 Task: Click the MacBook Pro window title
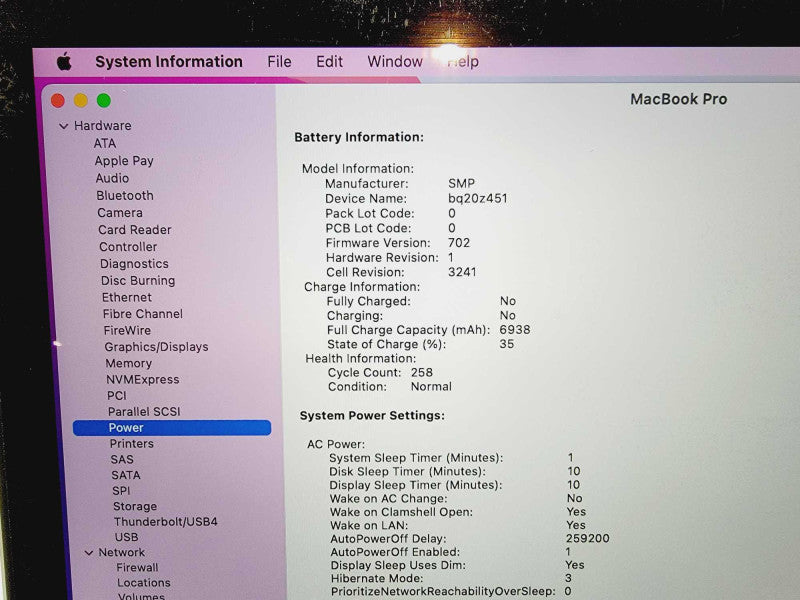(679, 99)
